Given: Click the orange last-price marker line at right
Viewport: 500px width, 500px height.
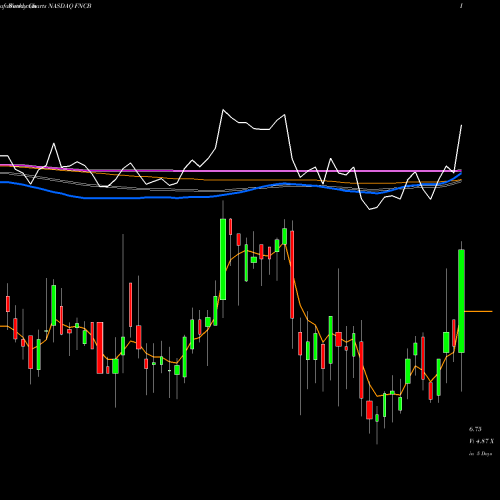Looking at the screenshot, I should [x=478, y=311].
